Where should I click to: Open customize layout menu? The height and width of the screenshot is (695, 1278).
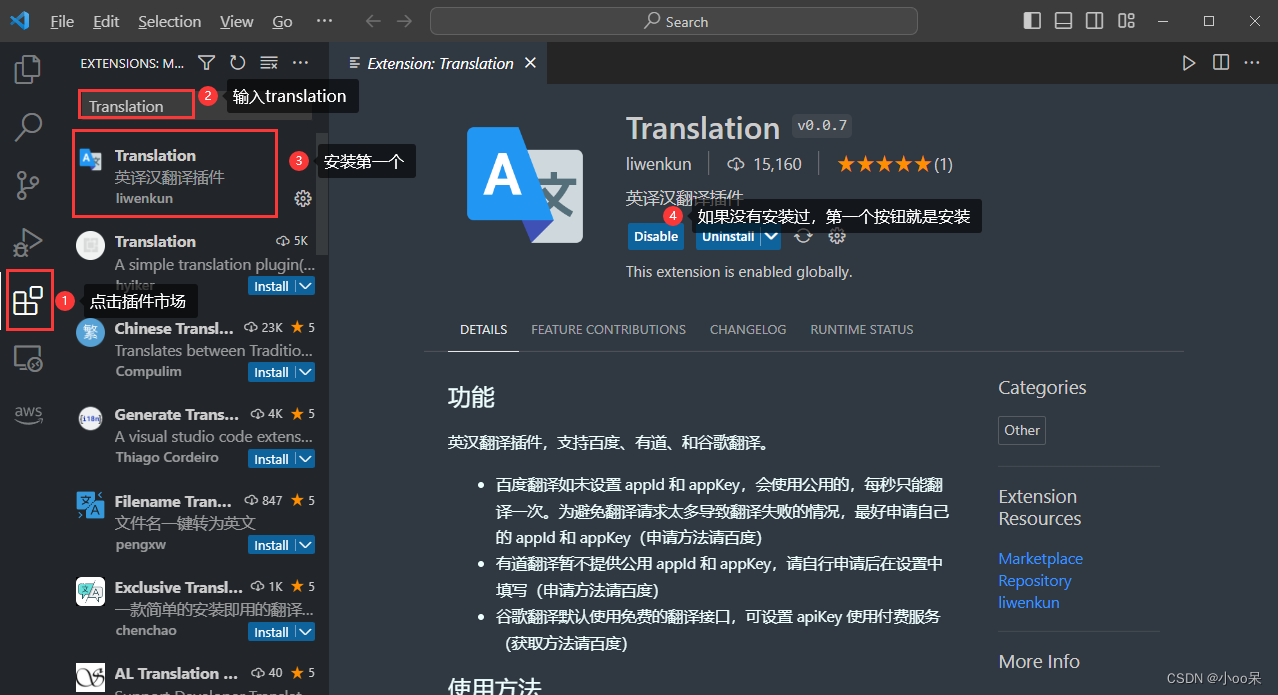(1126, 21)
